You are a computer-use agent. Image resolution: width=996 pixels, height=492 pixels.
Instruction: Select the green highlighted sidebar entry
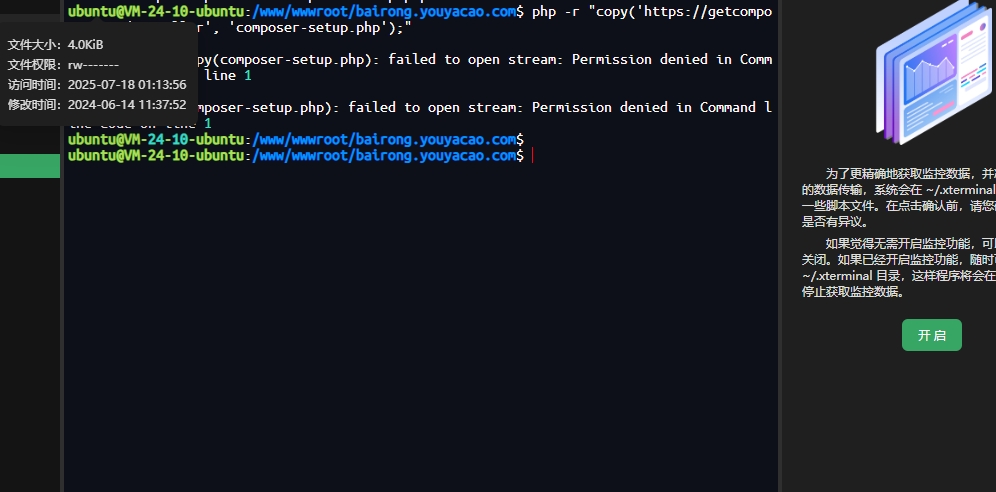click(x=30, y=166)
